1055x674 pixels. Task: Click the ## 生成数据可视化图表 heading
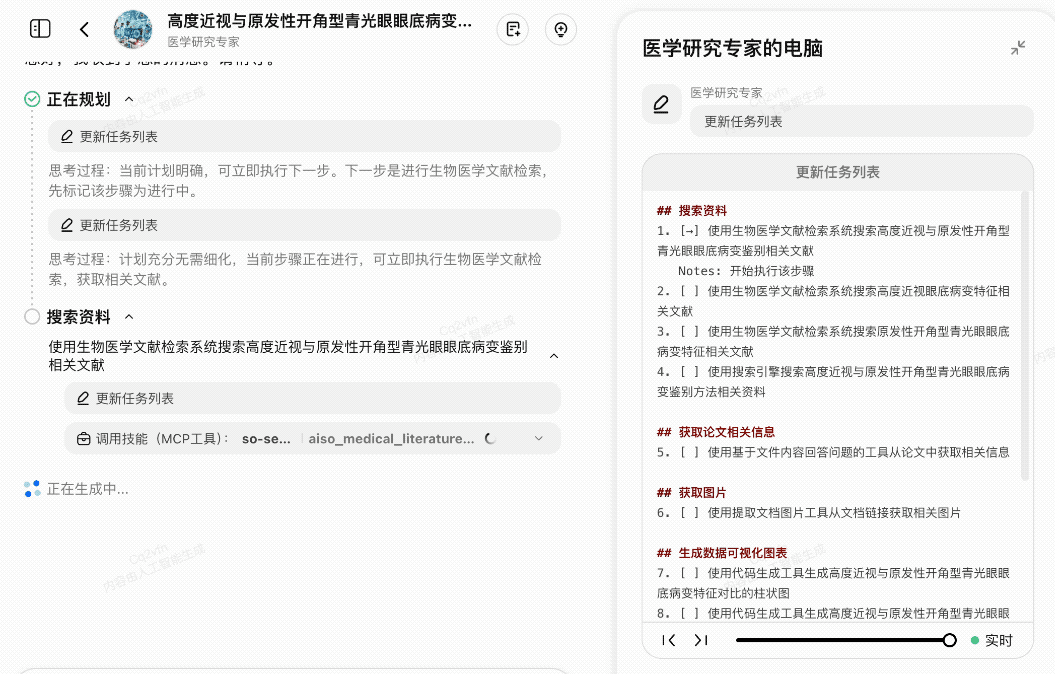[722, 553]
